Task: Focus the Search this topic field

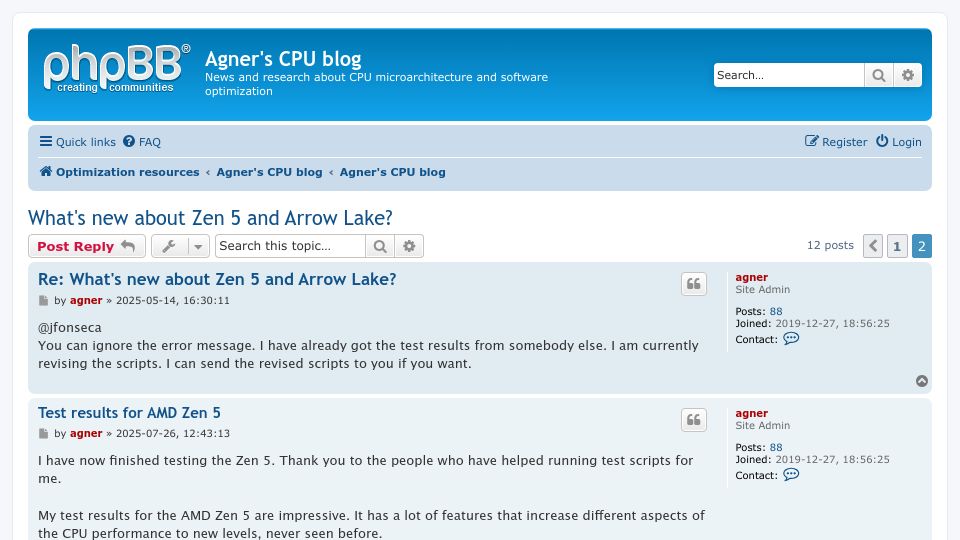Action: pos(290,246)
